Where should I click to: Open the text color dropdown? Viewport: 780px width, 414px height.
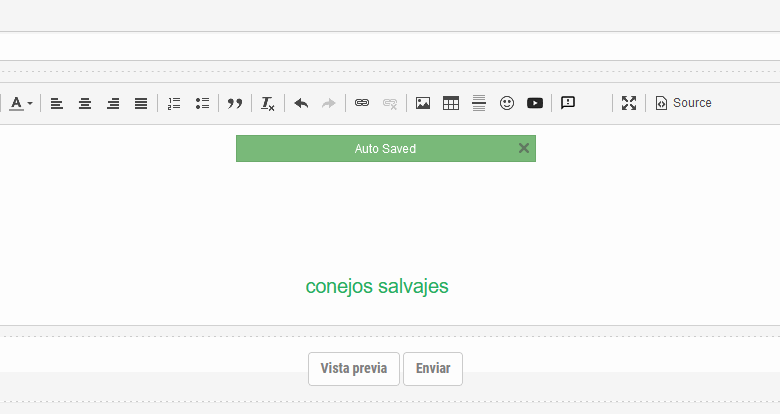click(x=22, y=103)
